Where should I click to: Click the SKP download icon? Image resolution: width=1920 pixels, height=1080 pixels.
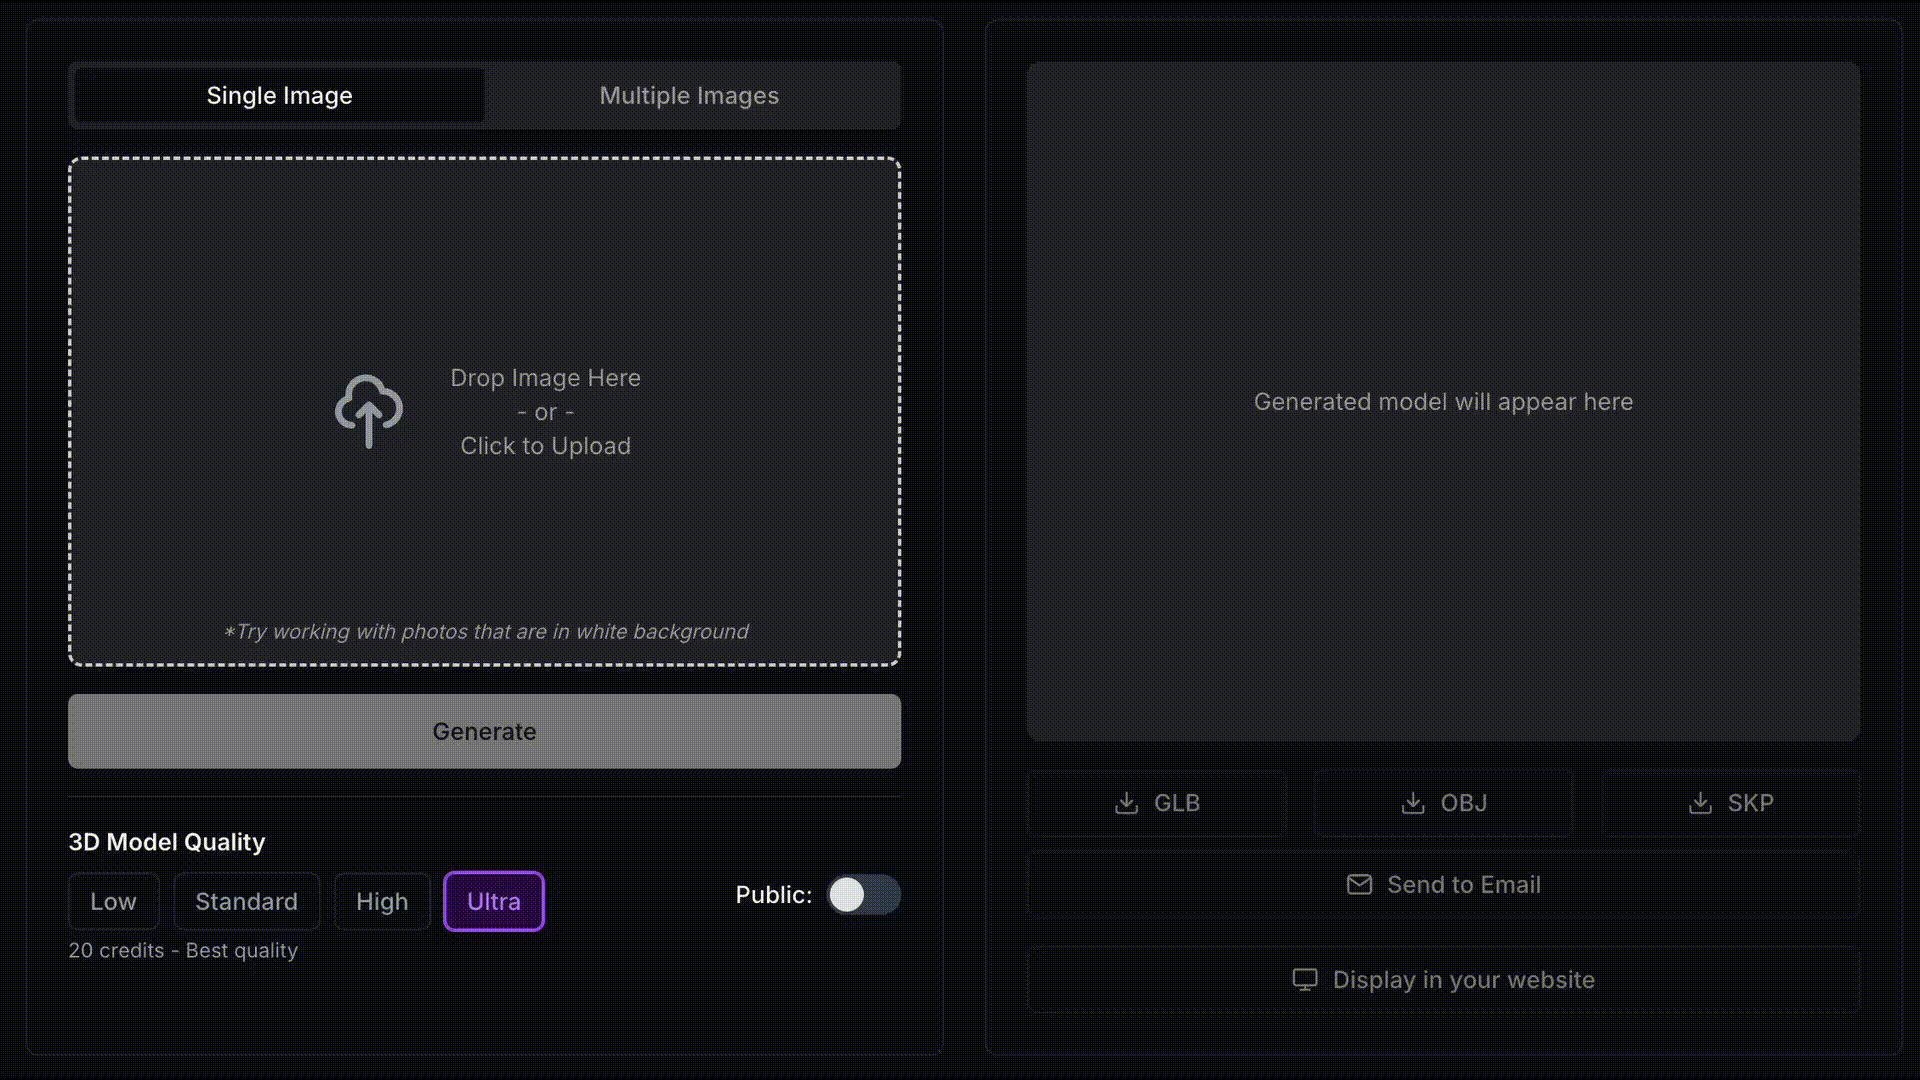click(1699, 803)
